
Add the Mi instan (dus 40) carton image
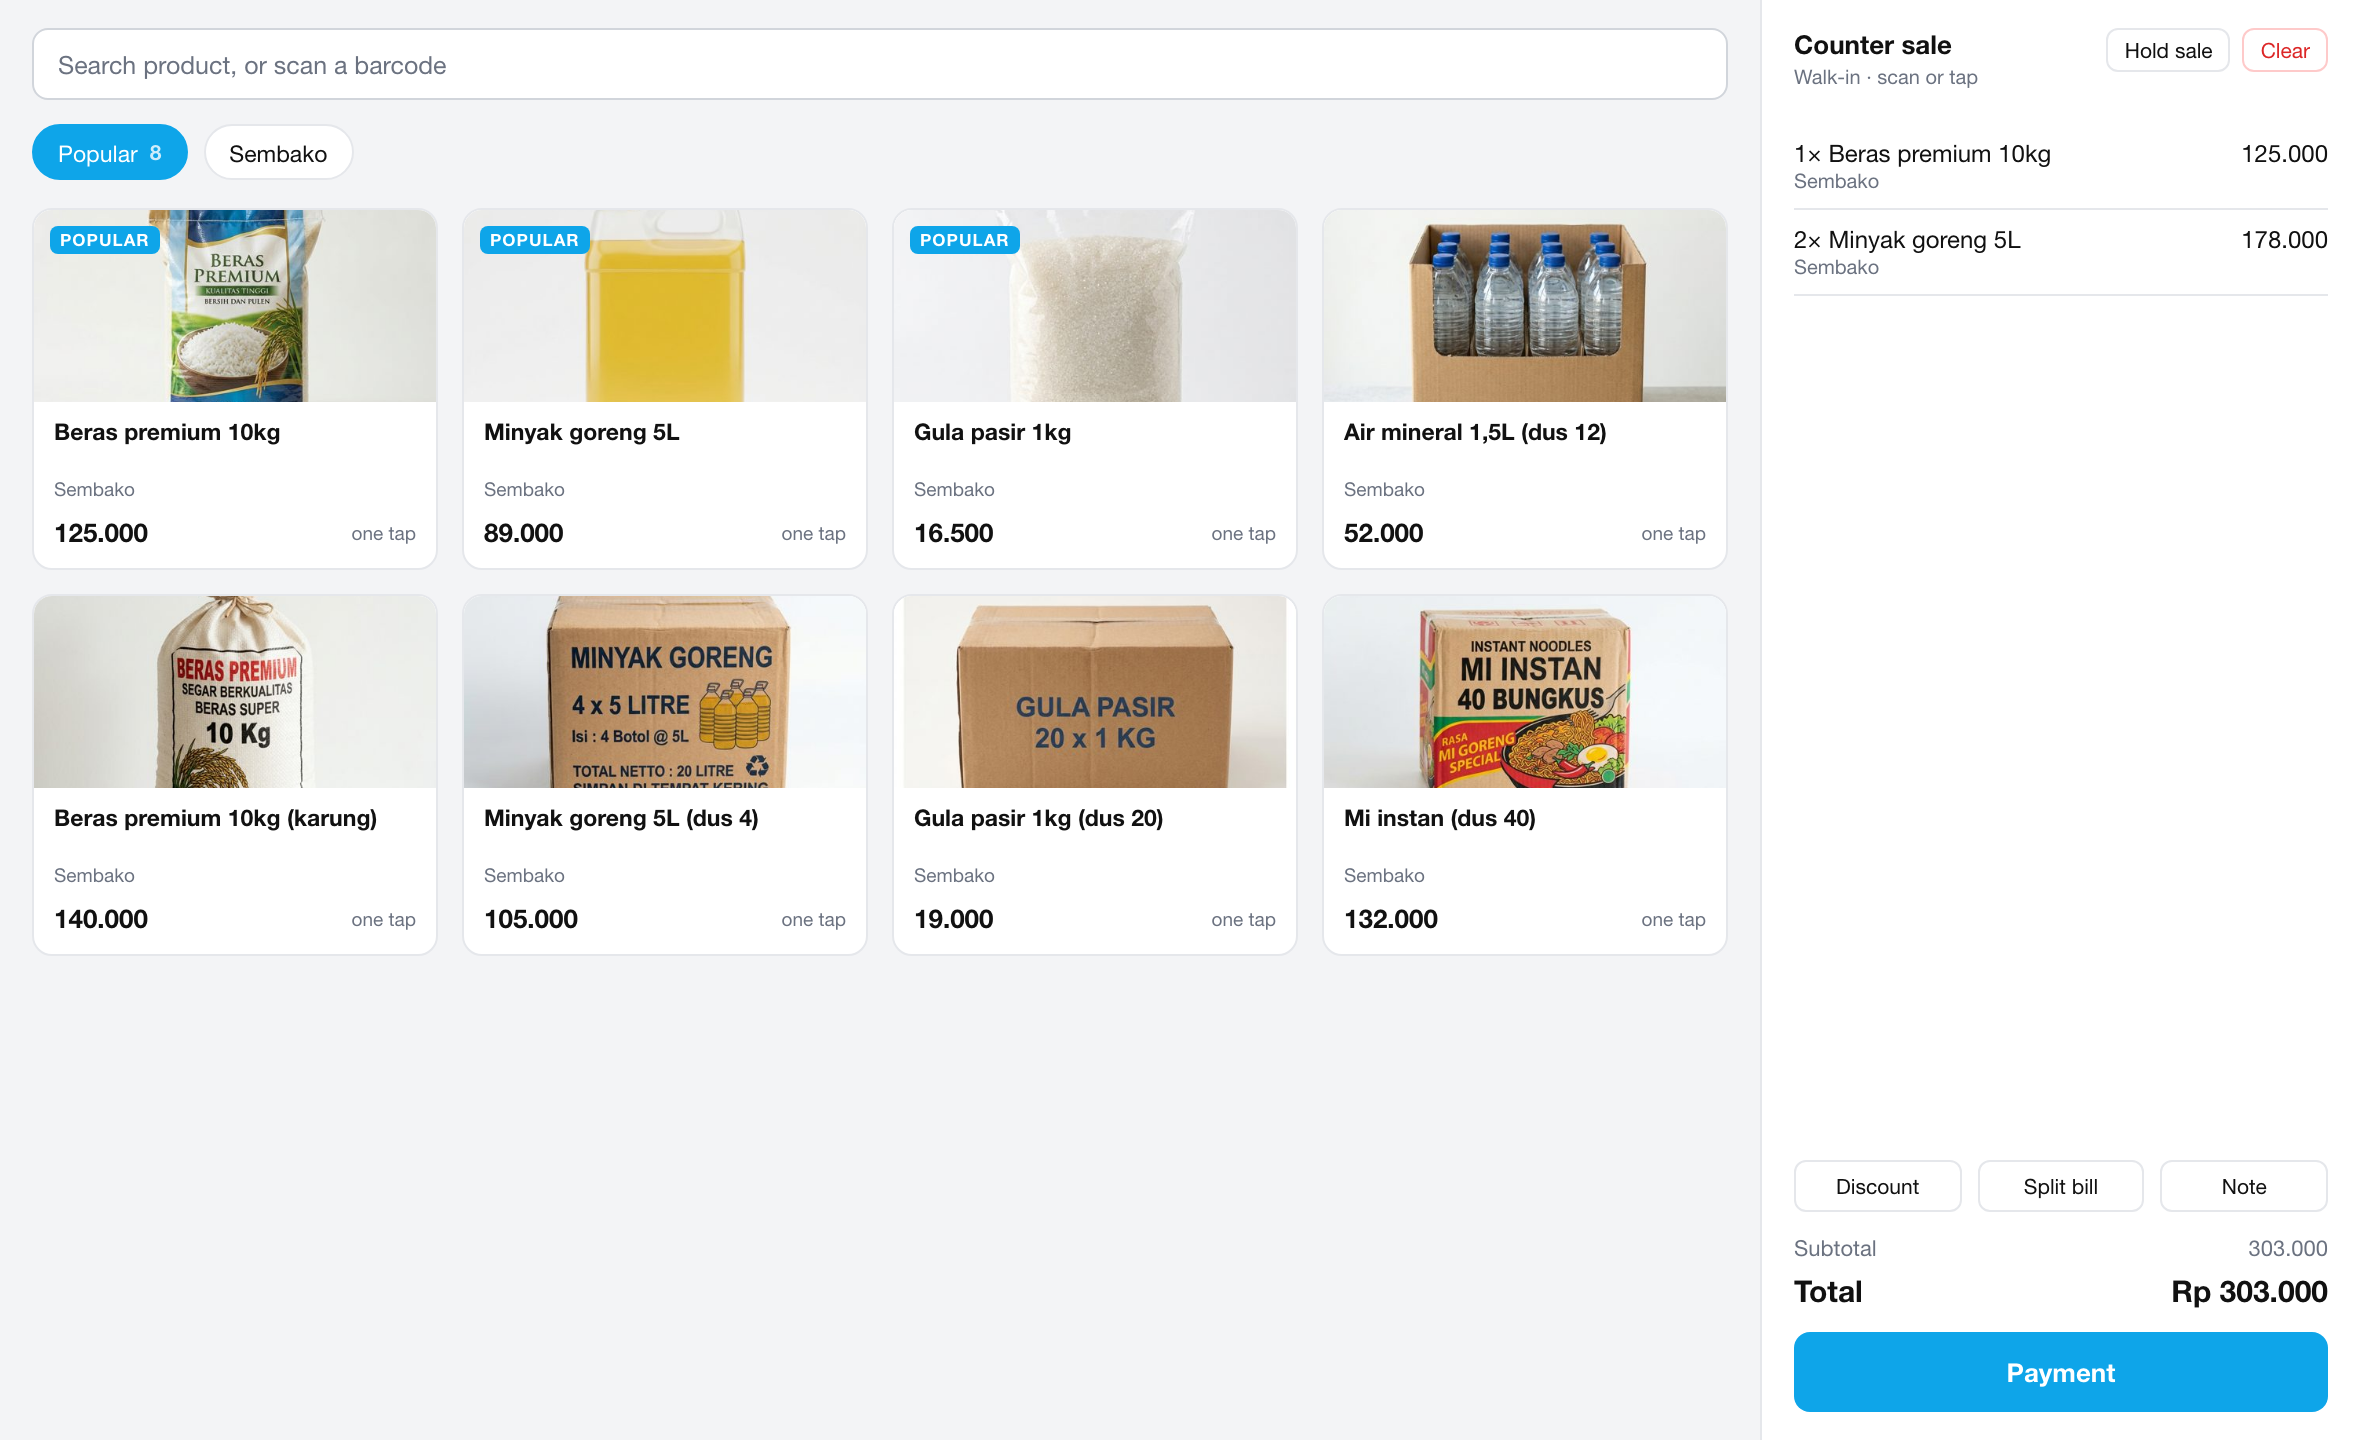(x=1525, y=692)
